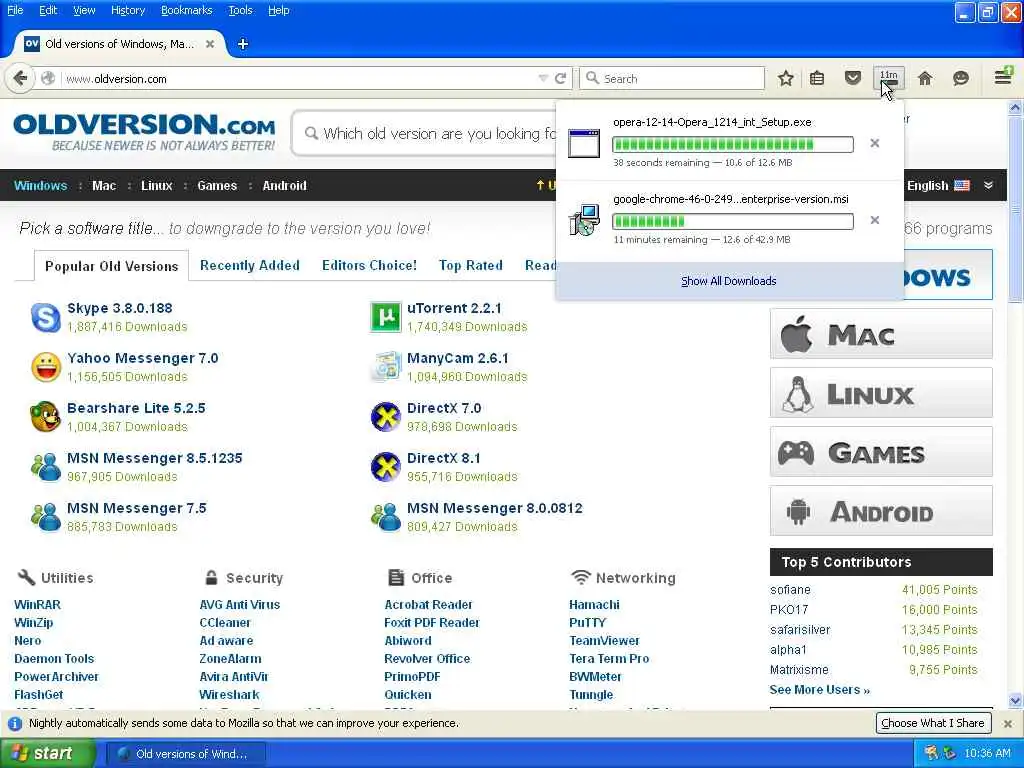Go to the Firefox home page icon
The height and width of the screenshot is (768, 1024).
(925, 78)
